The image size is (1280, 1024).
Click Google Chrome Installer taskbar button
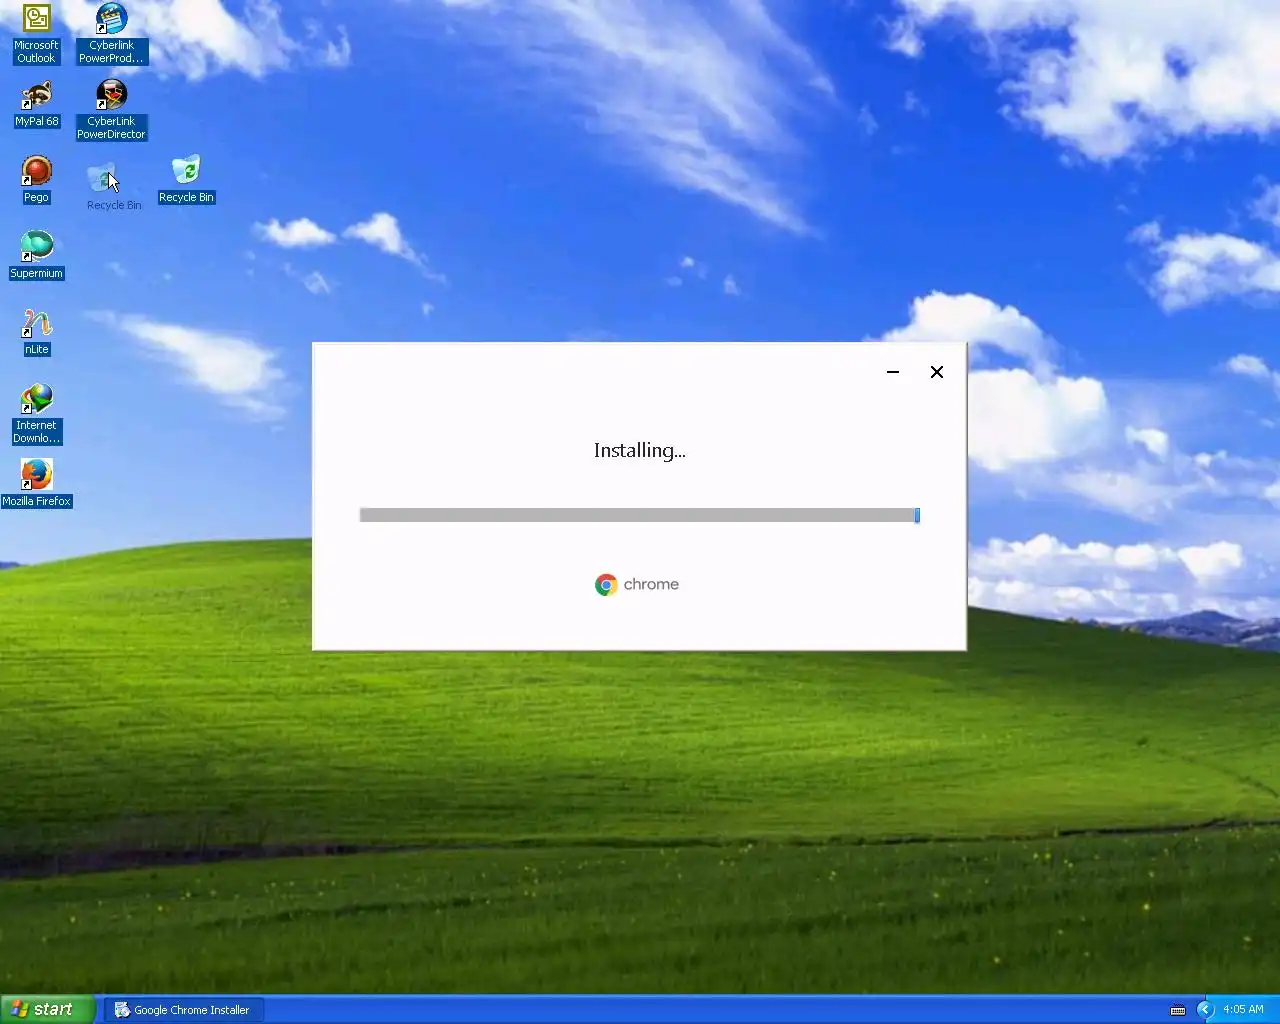pos(183,1010)
